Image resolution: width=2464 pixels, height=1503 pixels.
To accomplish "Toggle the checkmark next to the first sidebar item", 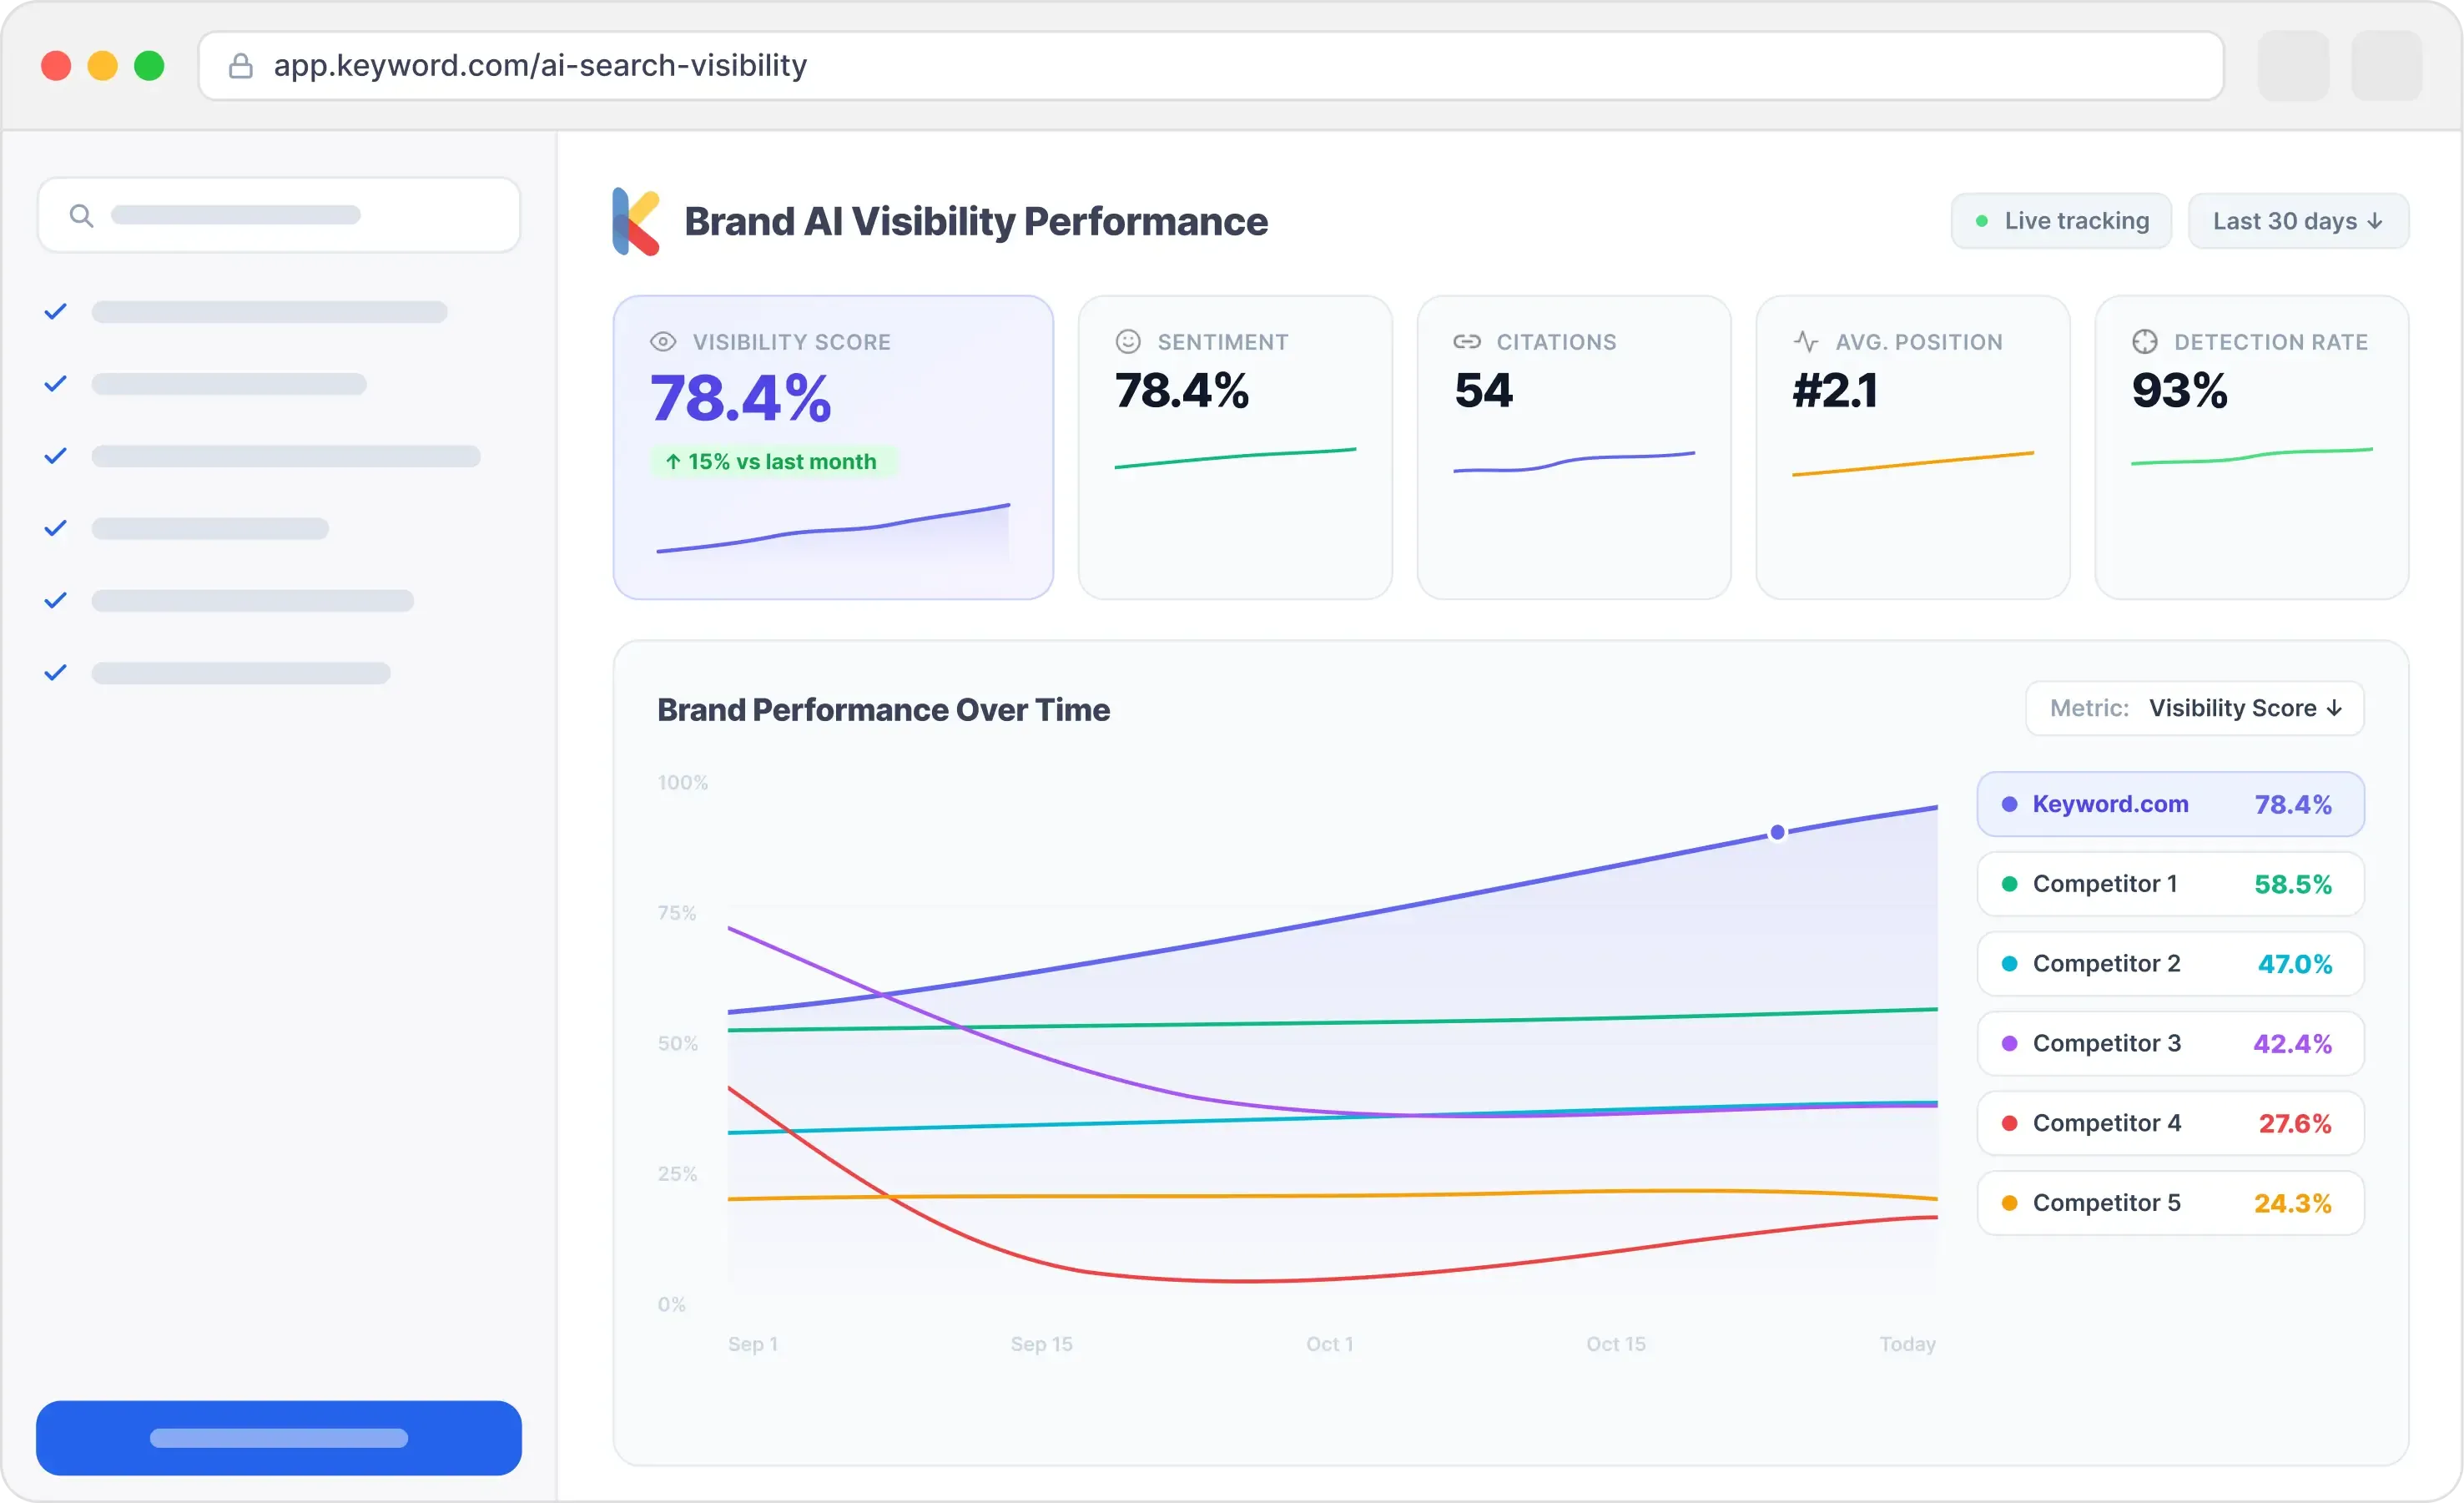I will 55,311.
